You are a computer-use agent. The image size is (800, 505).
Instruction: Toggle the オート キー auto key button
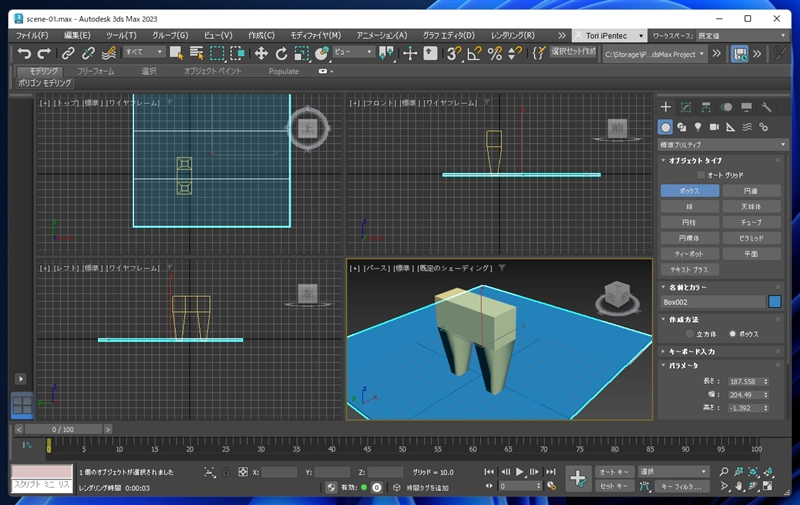614,472
